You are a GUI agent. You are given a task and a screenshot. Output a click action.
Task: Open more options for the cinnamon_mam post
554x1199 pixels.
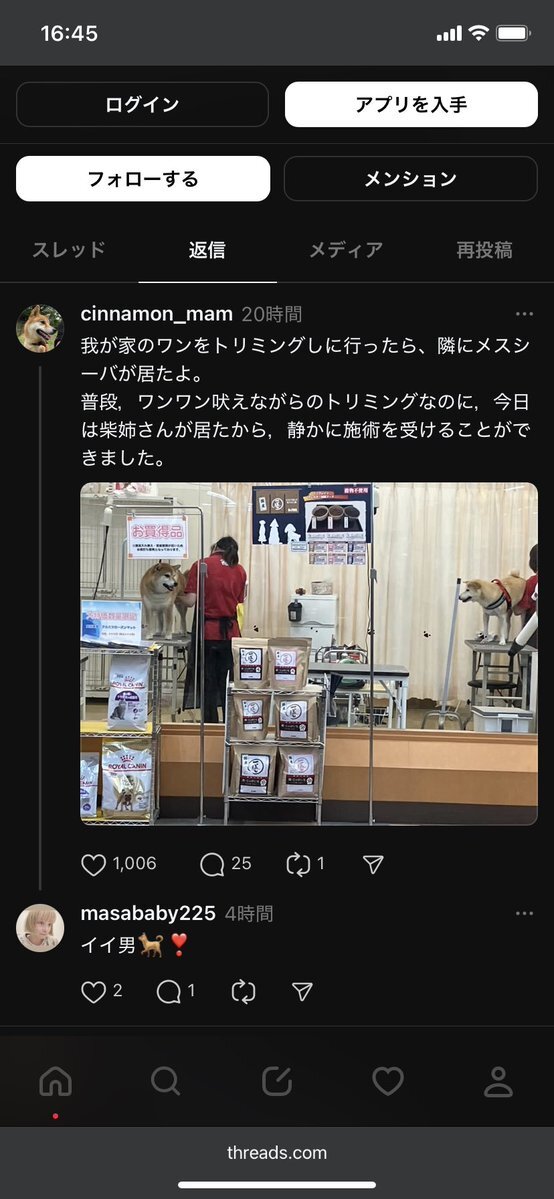click(x=524, y=314)
